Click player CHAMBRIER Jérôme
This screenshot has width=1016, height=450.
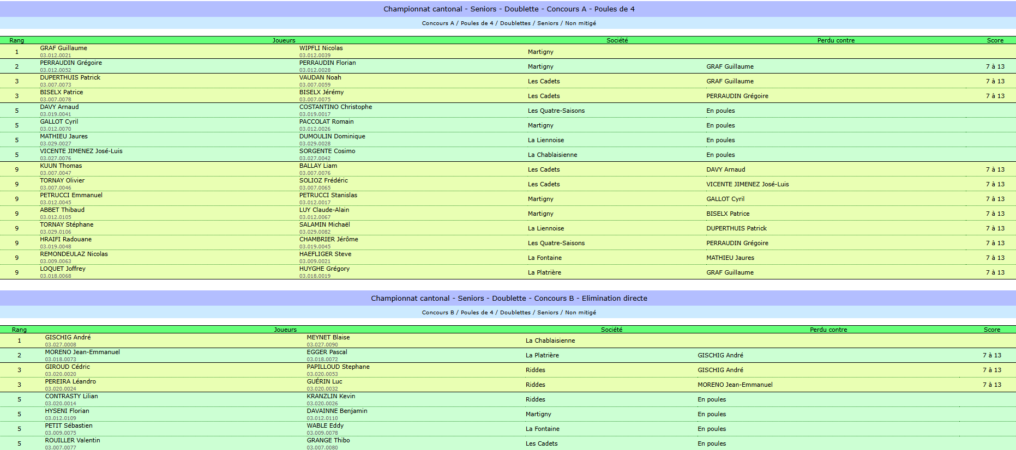(329, 239)
